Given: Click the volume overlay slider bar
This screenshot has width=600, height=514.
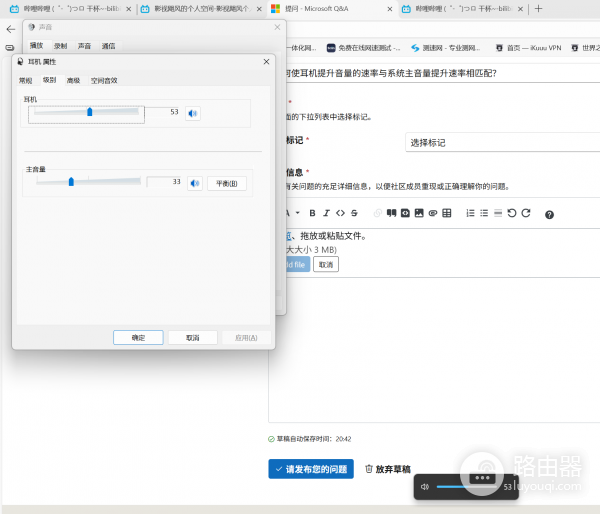Looking at the screenshot, I should (466, 486).
